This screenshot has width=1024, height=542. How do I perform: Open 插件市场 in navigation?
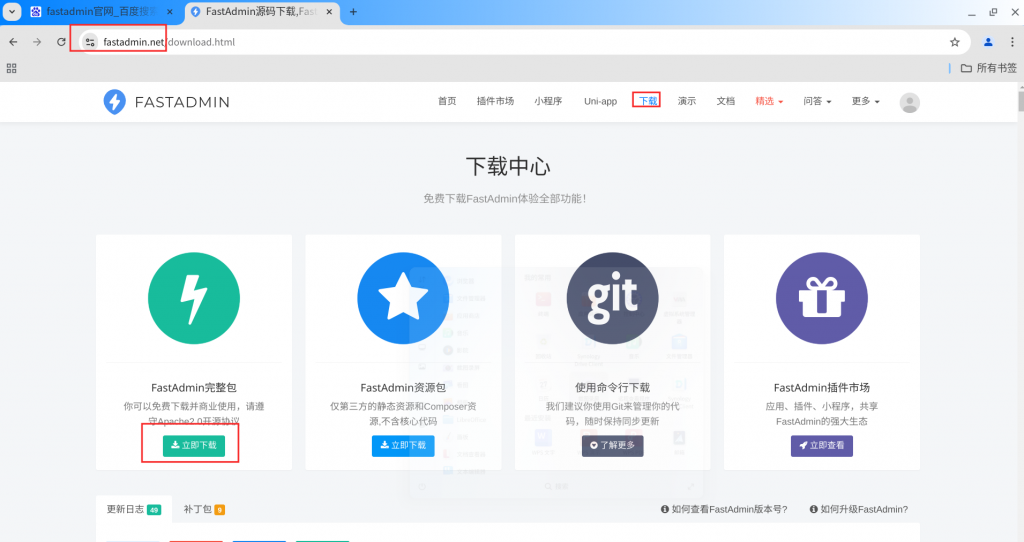[495, 101]
